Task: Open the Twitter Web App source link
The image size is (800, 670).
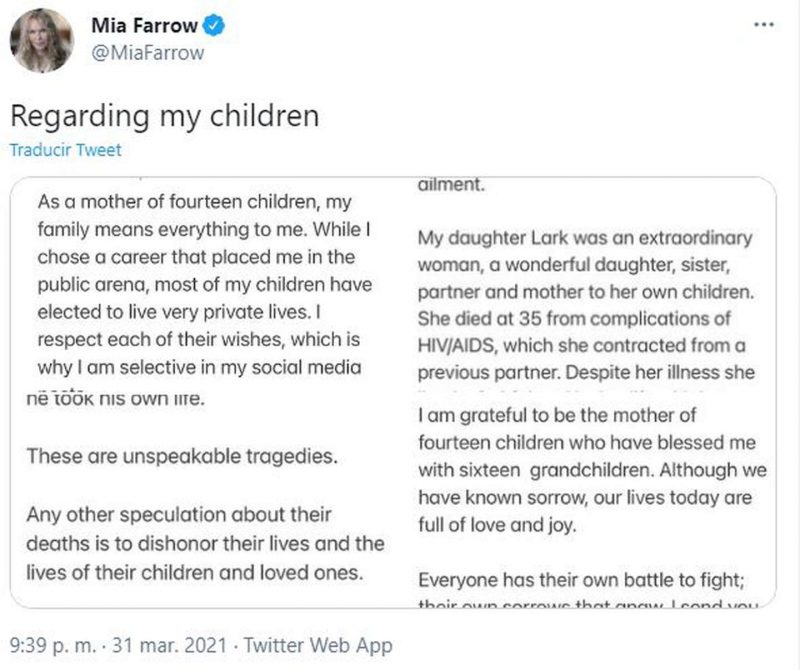Action: (x=318, y=645)
